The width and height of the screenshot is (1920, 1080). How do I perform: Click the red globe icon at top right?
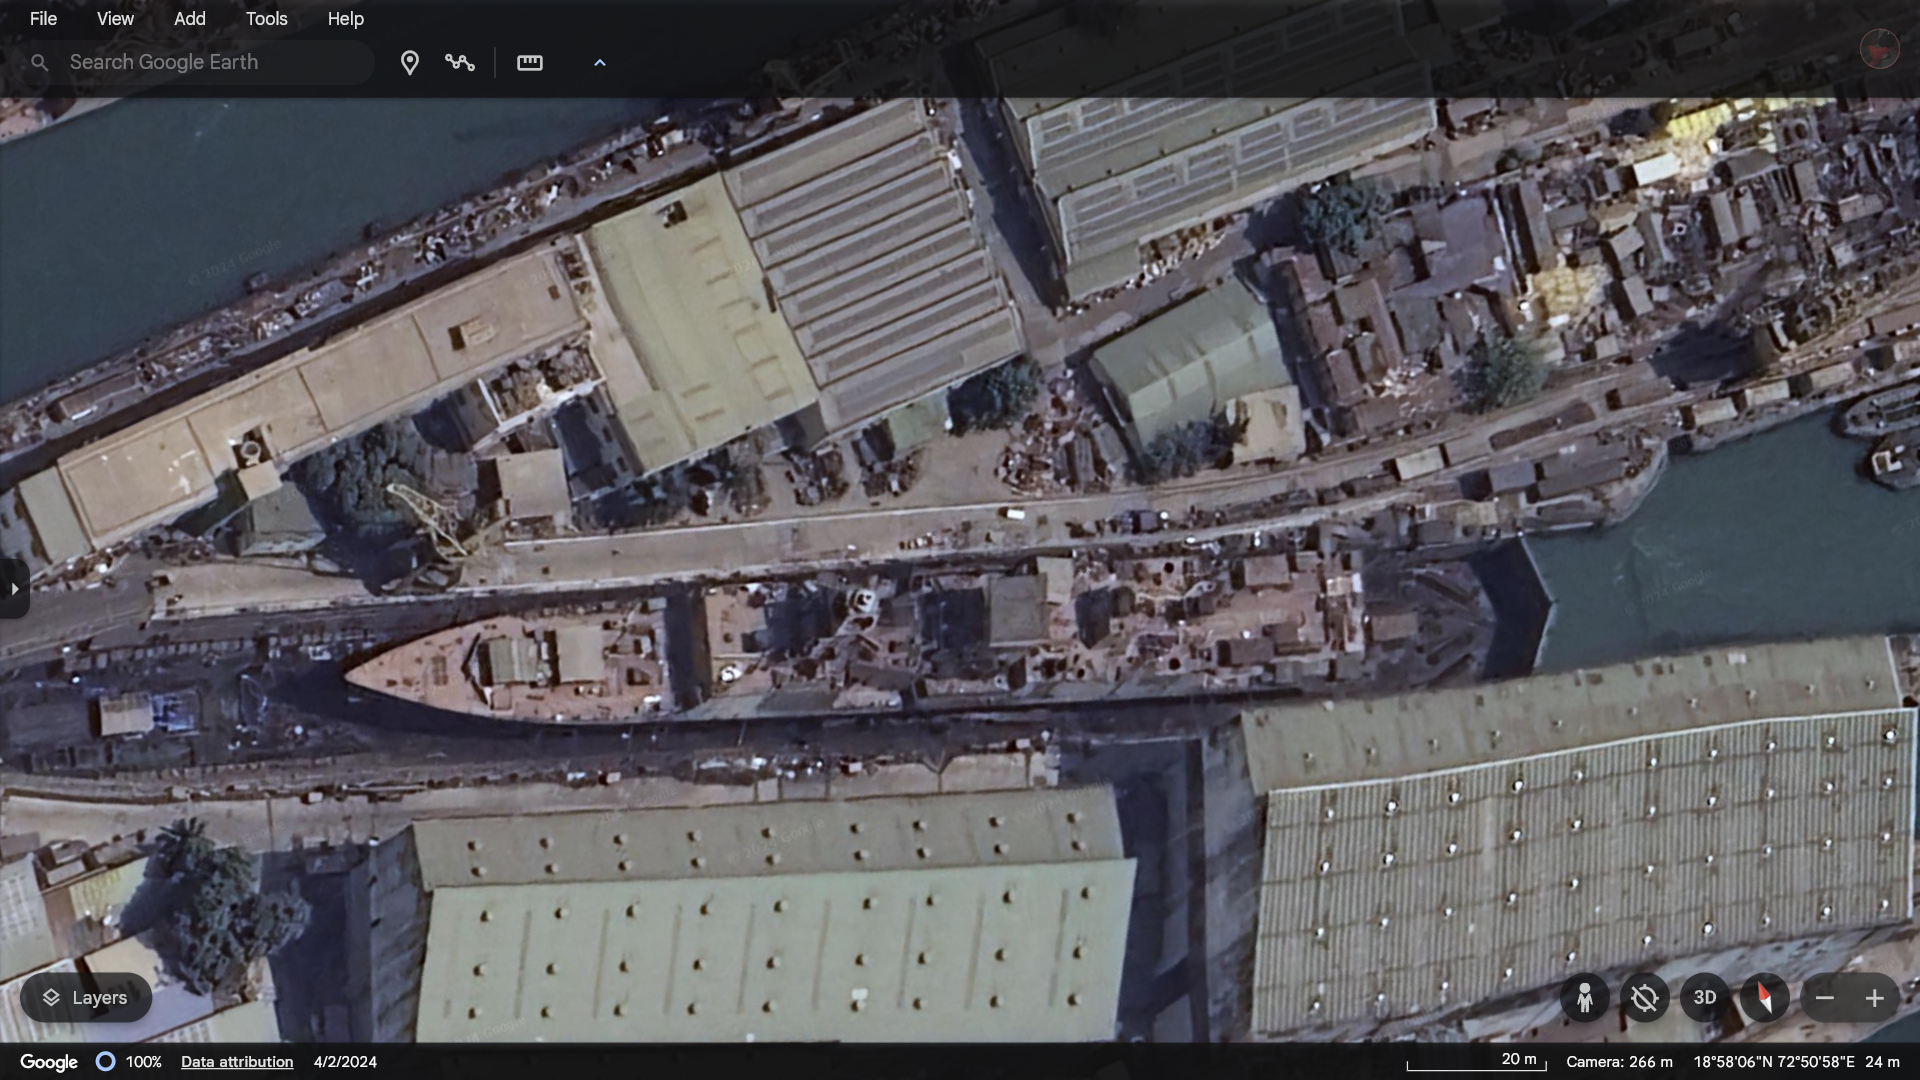pos(1879,48)
